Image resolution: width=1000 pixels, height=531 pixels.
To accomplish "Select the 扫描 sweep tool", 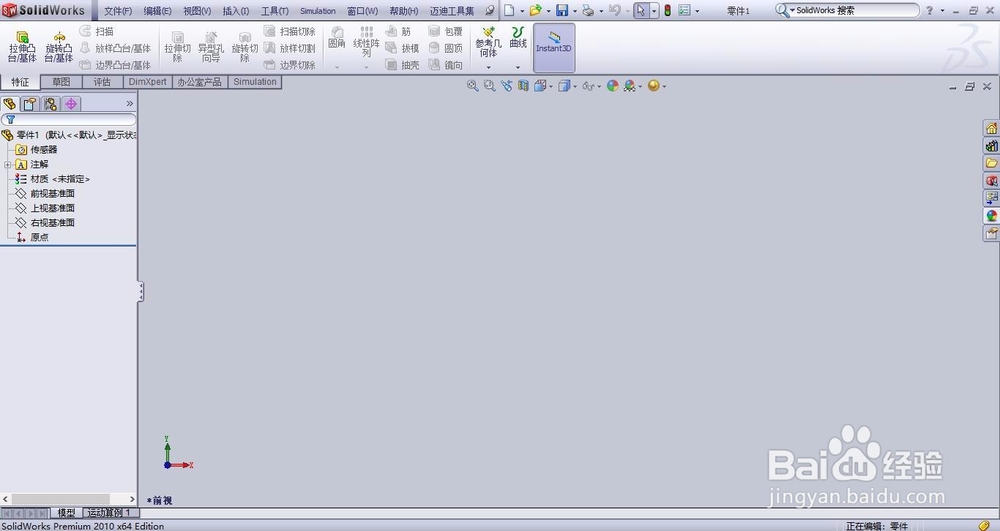I will (96, 31).
